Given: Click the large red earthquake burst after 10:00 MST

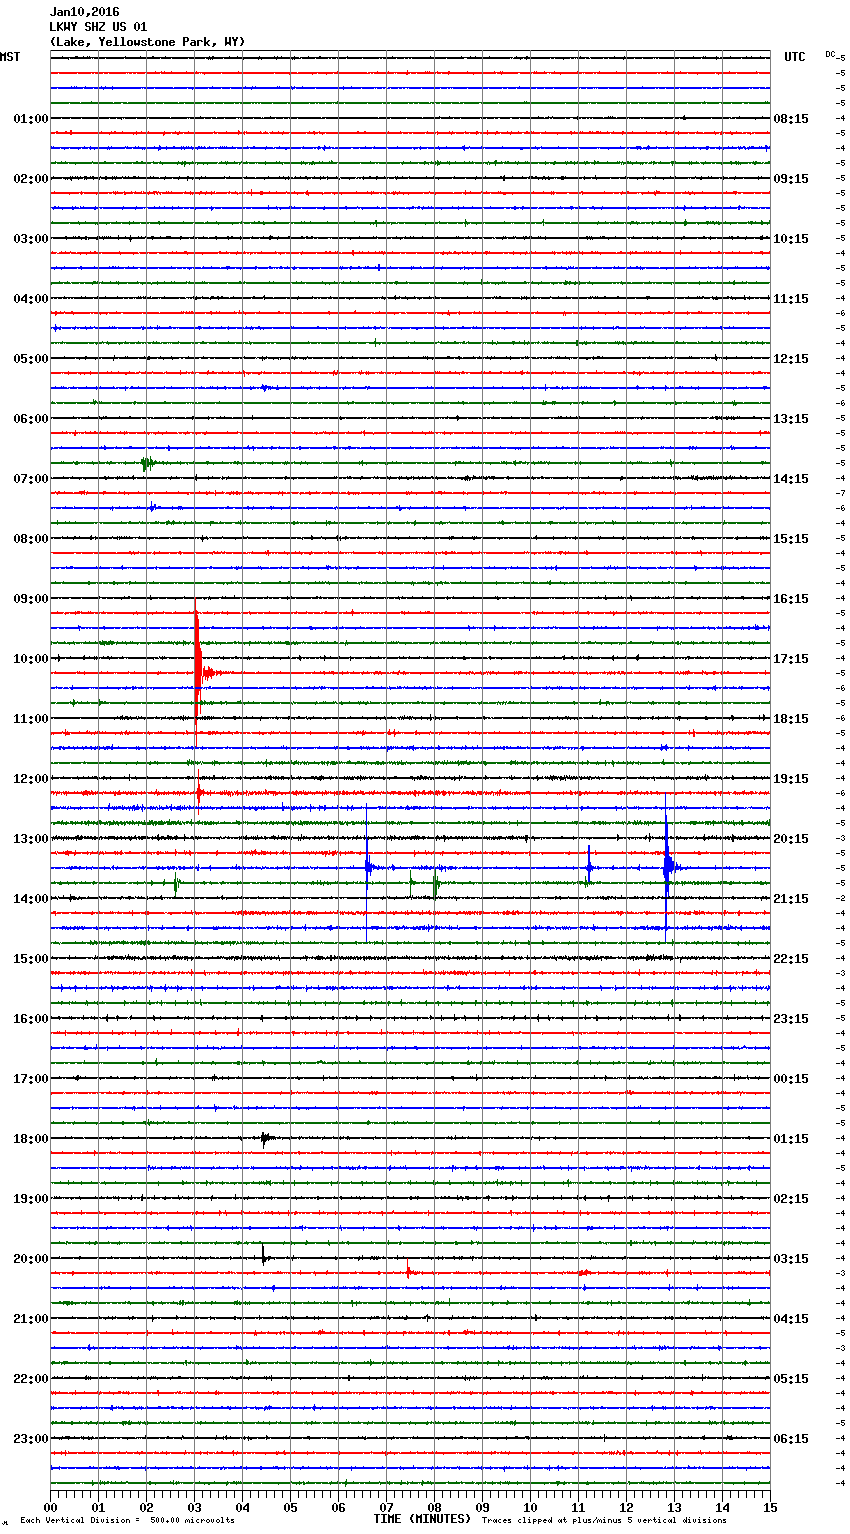Looking at the screenshot, I should 198,673.
